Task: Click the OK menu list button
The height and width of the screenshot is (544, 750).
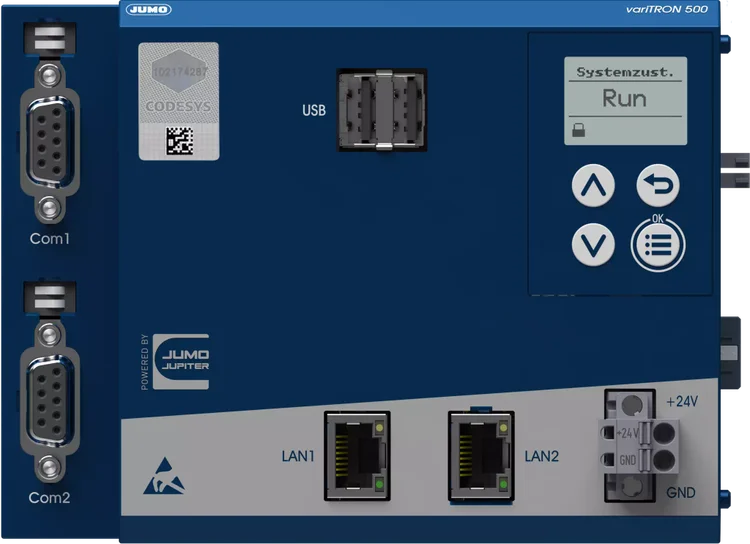Action: pos(658,245)
